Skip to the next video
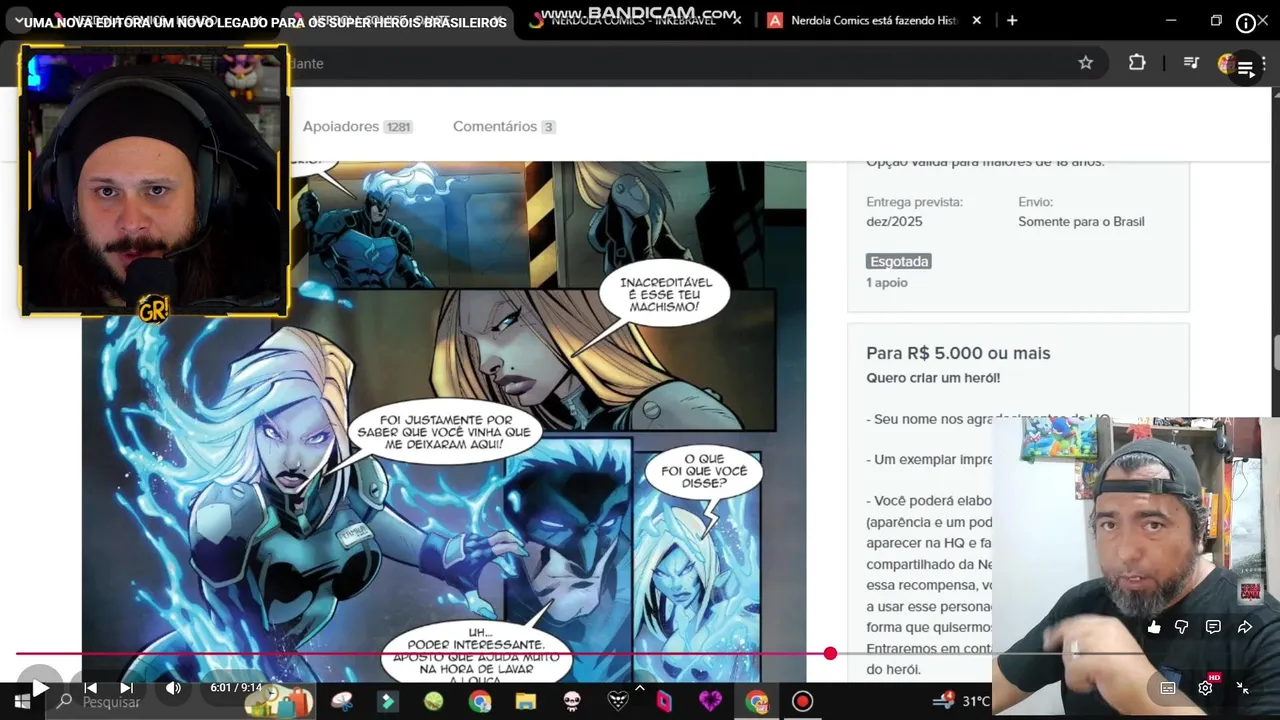The height and width of the screenshot is (720, 1280). [126, 688]
